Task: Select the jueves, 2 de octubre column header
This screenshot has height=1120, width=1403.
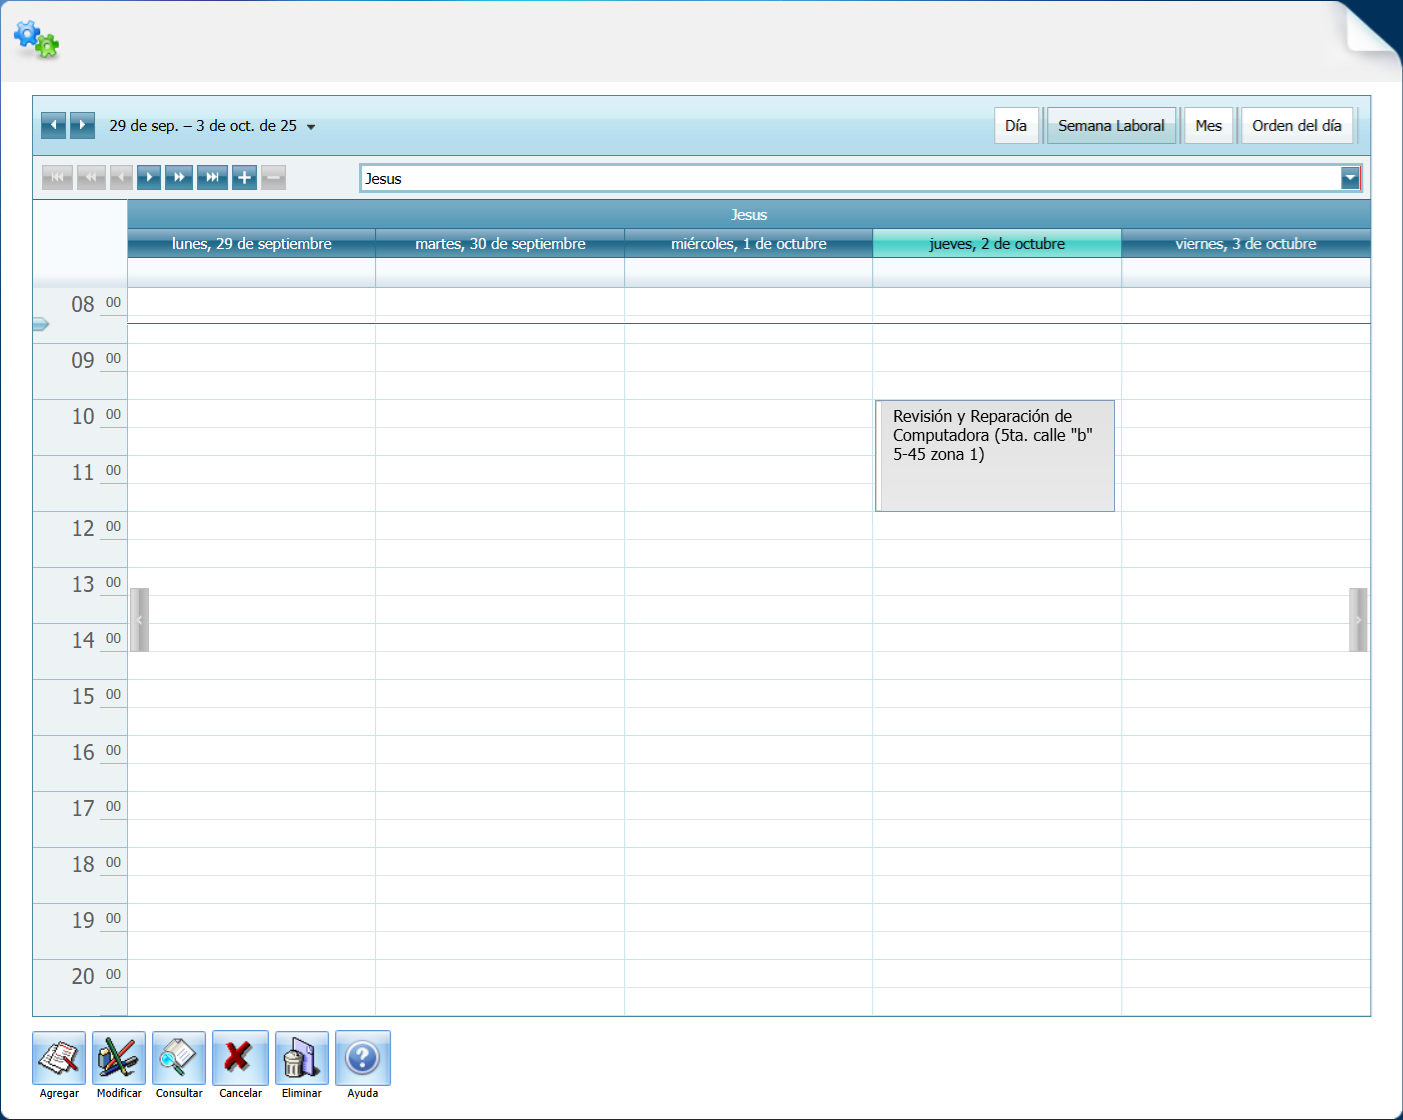Action: tap(996, 243)
